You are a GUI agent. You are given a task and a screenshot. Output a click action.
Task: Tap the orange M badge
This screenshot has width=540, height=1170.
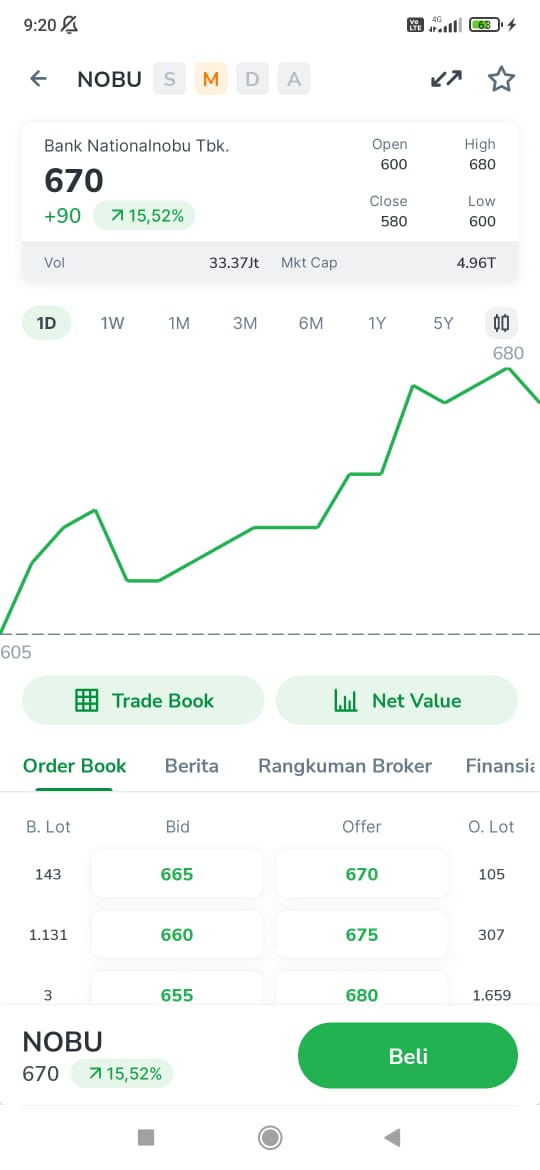tap(211, 79)
